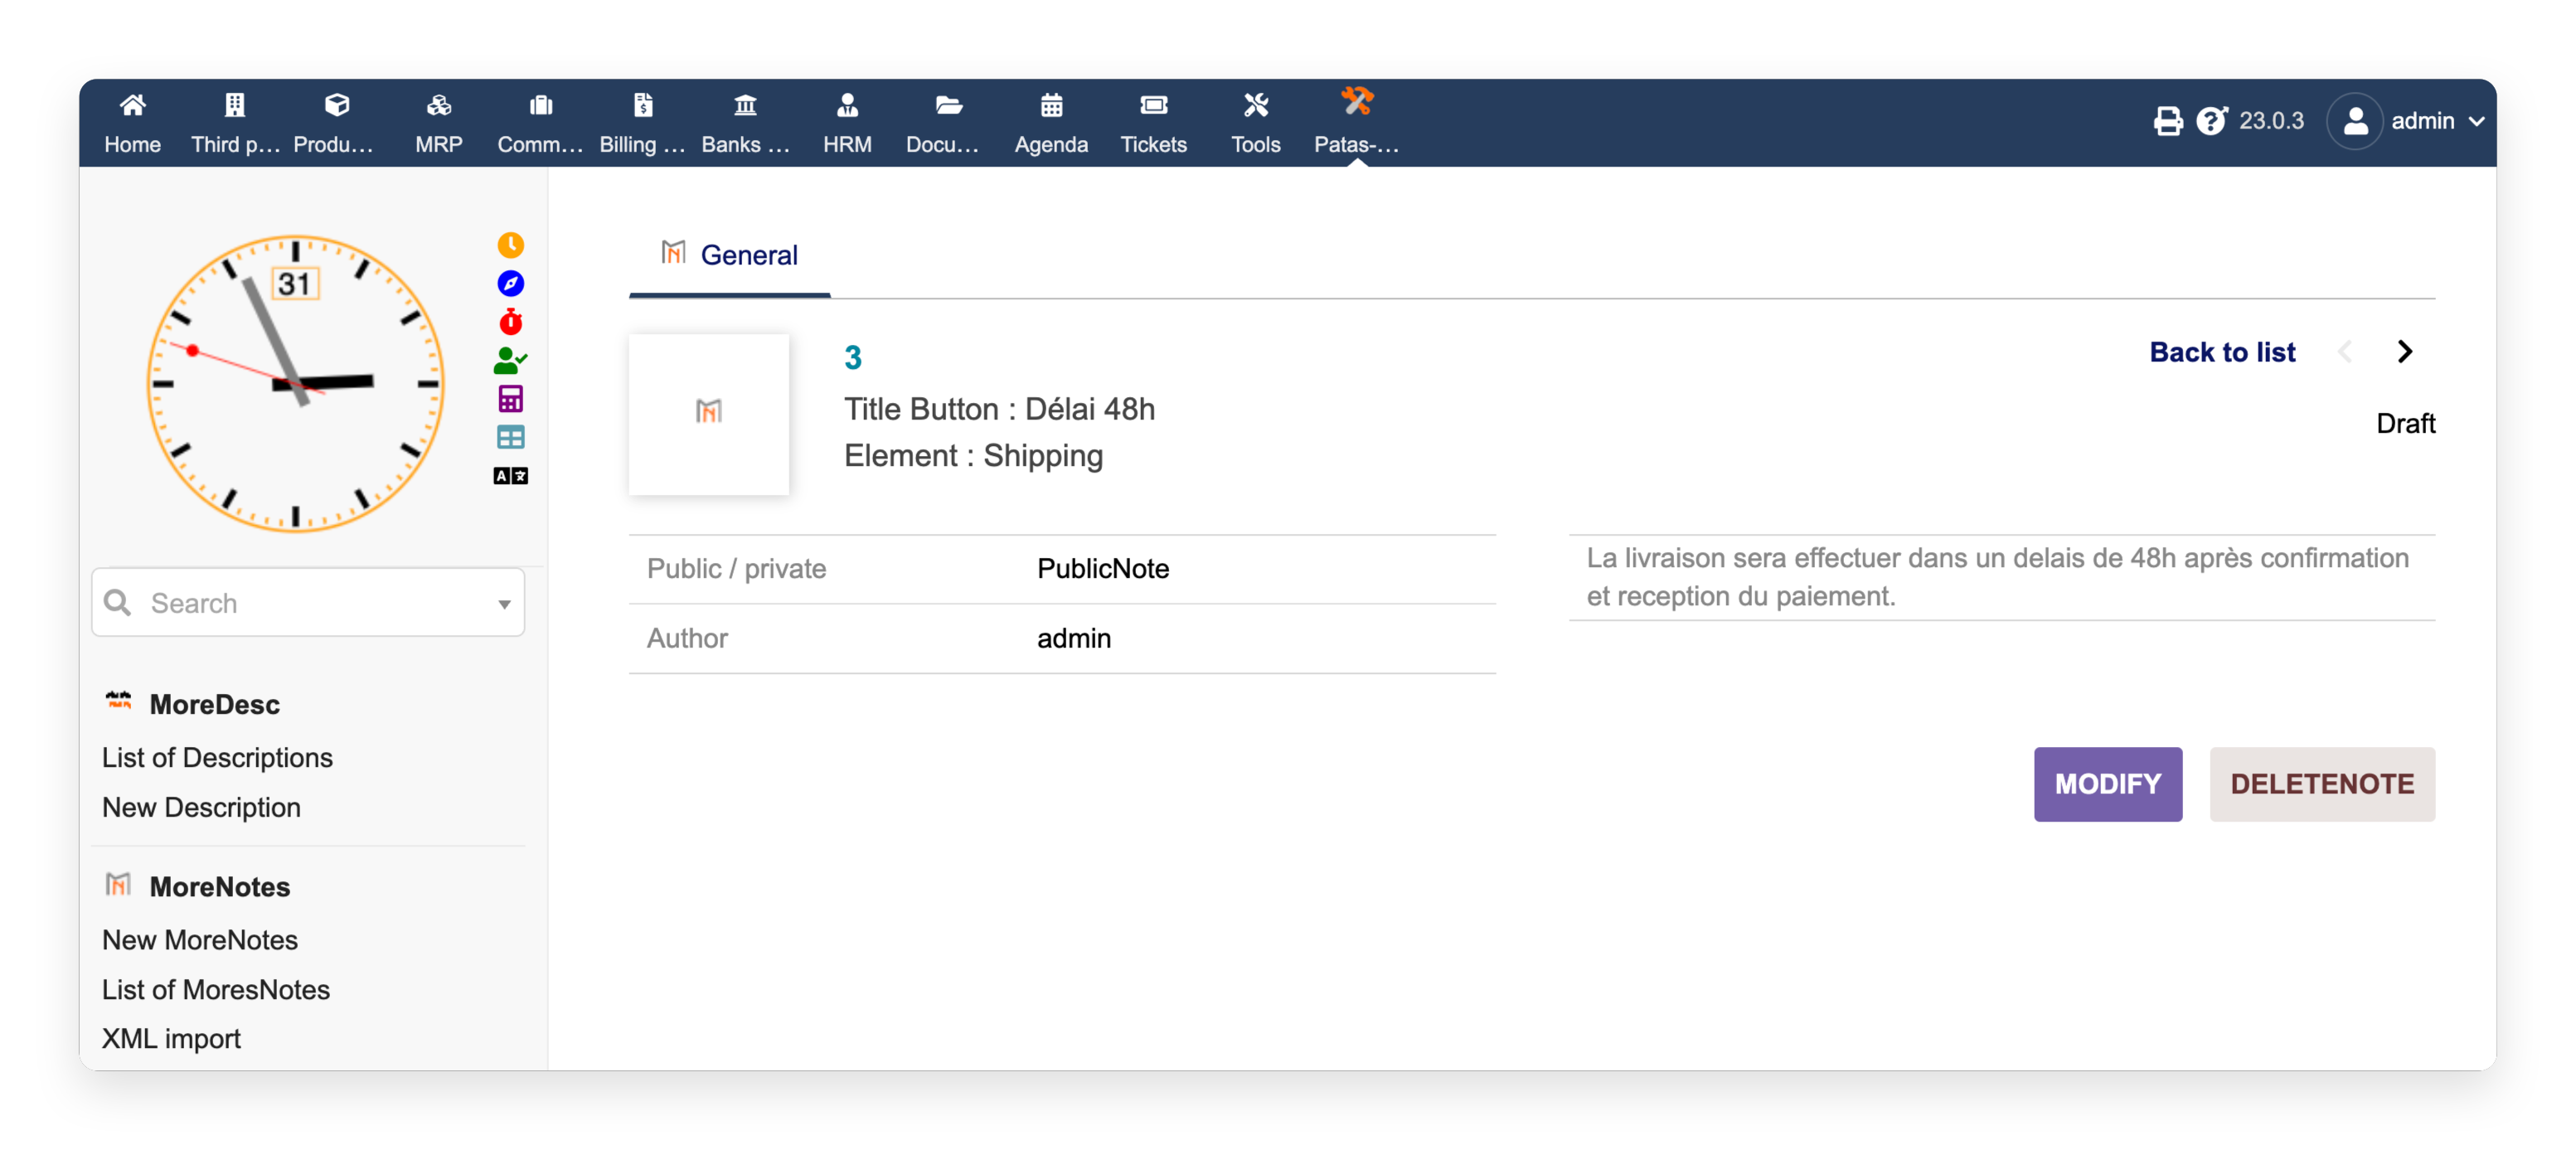
Task: Click the printer icon in the top bar
Action: pos(2167,121)
